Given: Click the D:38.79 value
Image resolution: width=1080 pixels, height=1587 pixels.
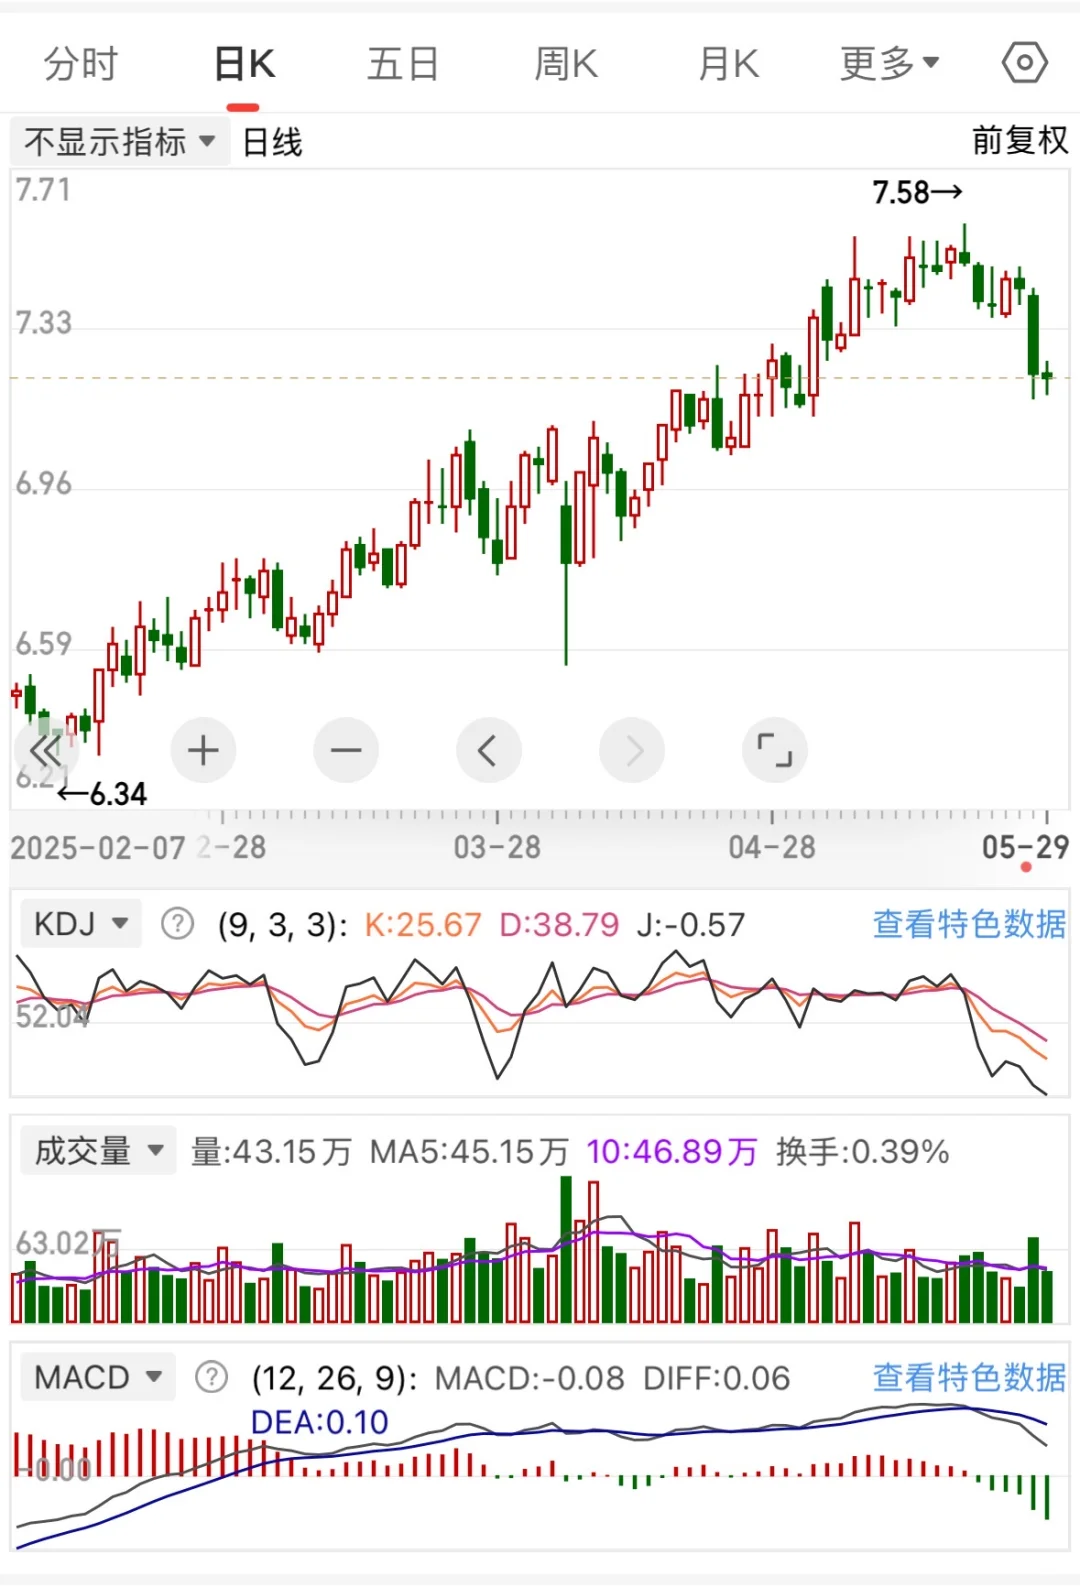Looking at the screenshot, I should click(x=560, y=924).
